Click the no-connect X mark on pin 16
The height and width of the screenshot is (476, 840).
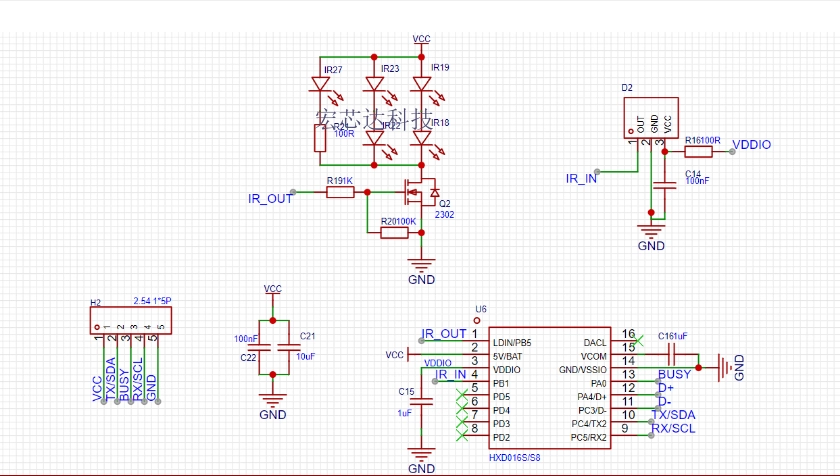pyautogui.click(x=639, y=340)
